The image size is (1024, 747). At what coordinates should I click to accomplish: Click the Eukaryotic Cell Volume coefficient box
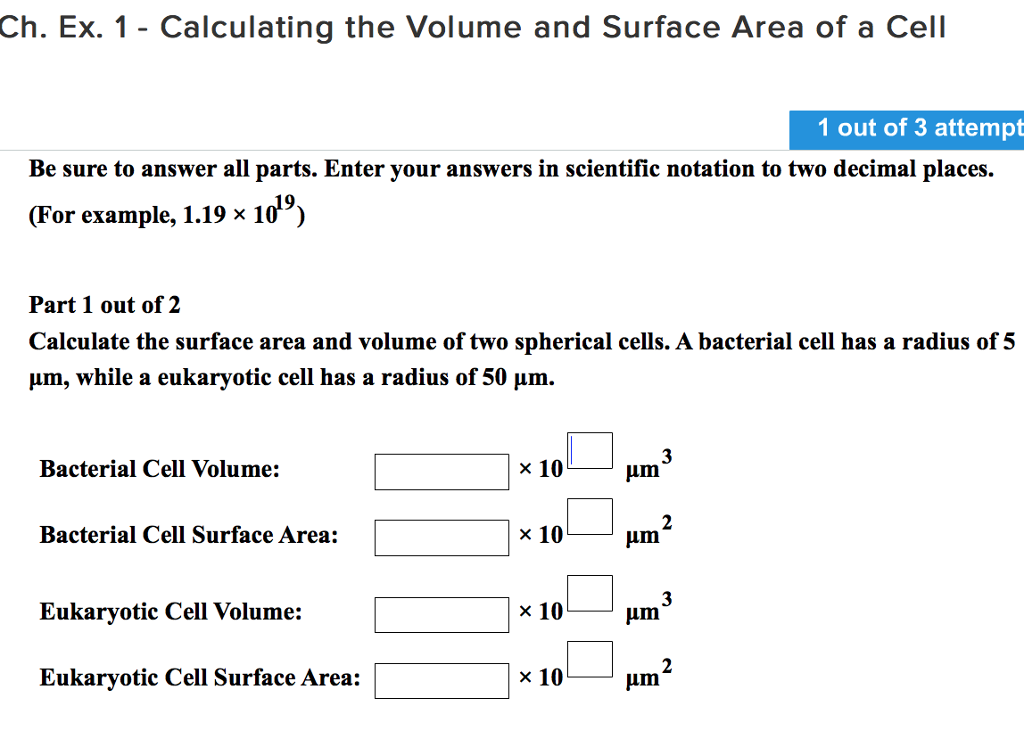[441, 615]
